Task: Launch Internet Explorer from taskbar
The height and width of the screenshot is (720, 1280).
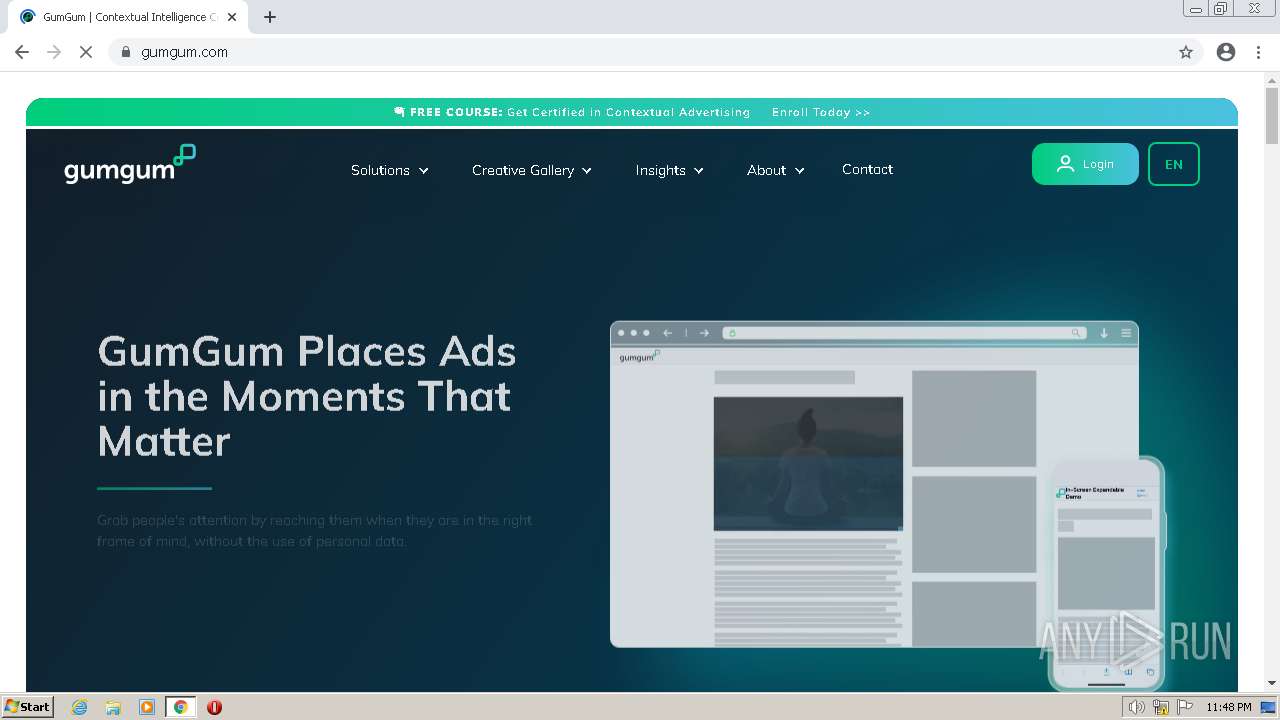Action: (x=80, y=707)
